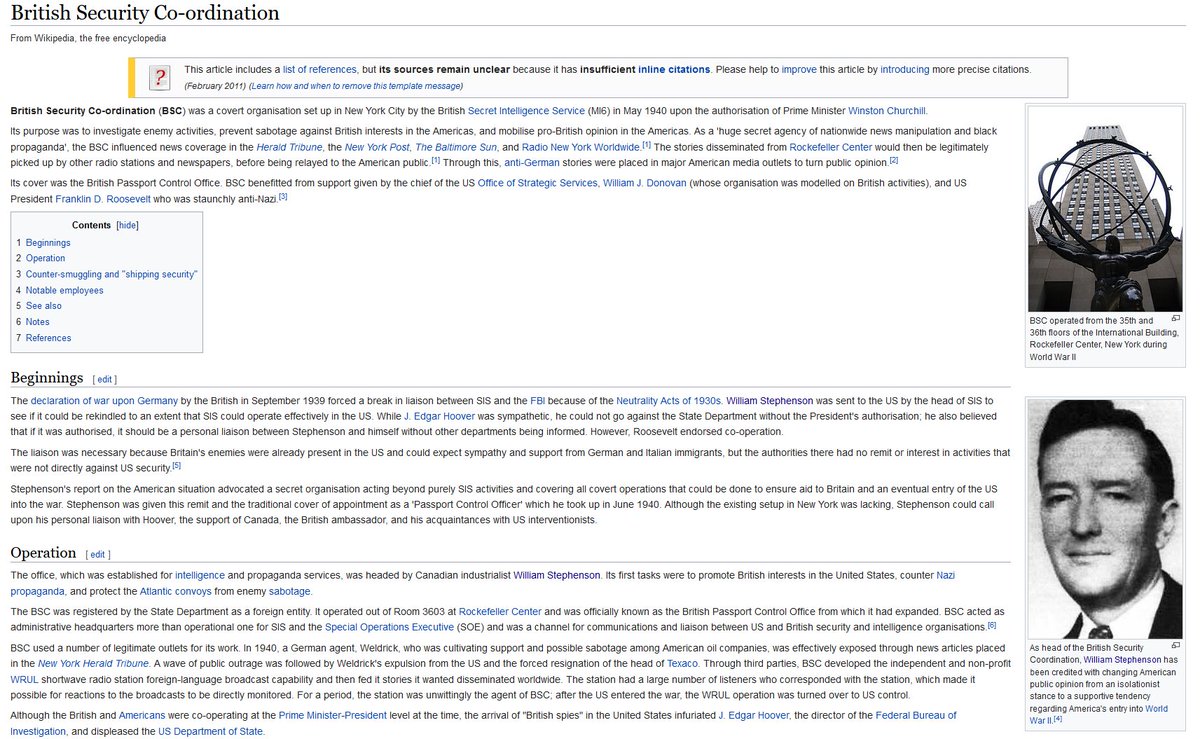This screenshot has width=1200, height=739.
Task: Open the Neutrality Acts of 1930s link
Action: (669, 400)
